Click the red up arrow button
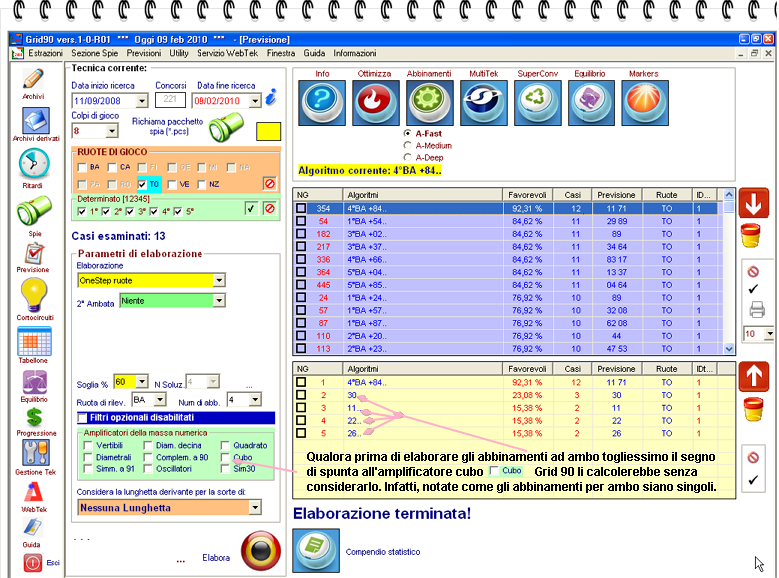This screenshot has height=578, width=779. (x=754, y=376)
